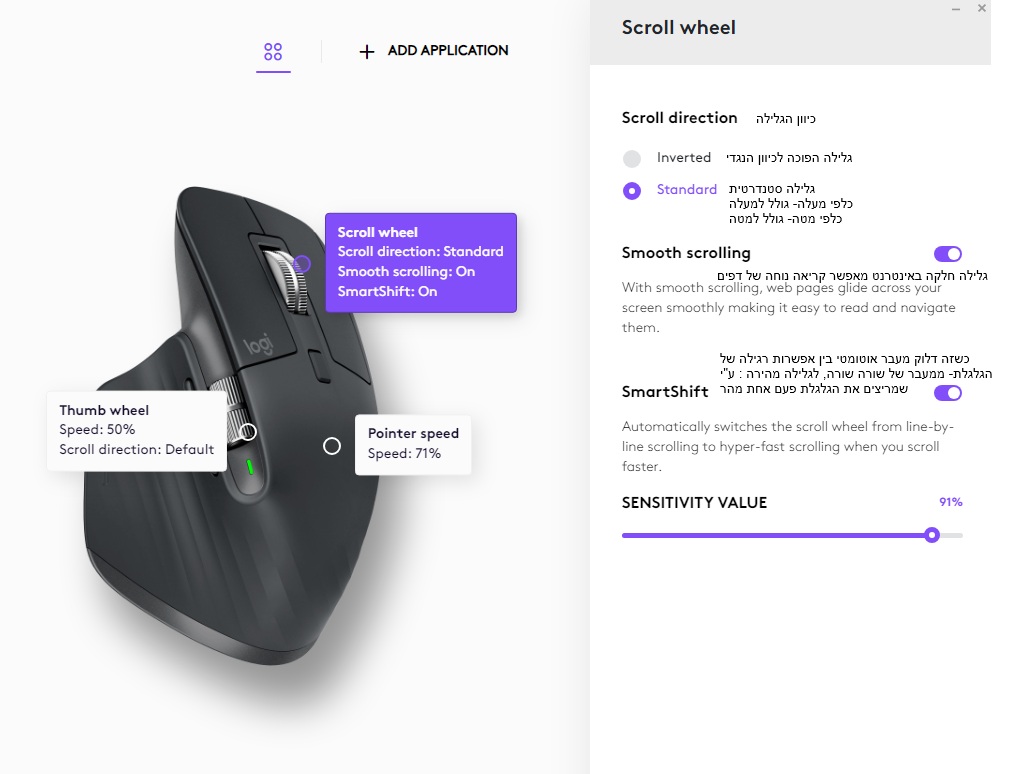This screenshot has width=1011, height=774.
Task: Click the logi logo on mouse
Action: click(x=259, y=346)
